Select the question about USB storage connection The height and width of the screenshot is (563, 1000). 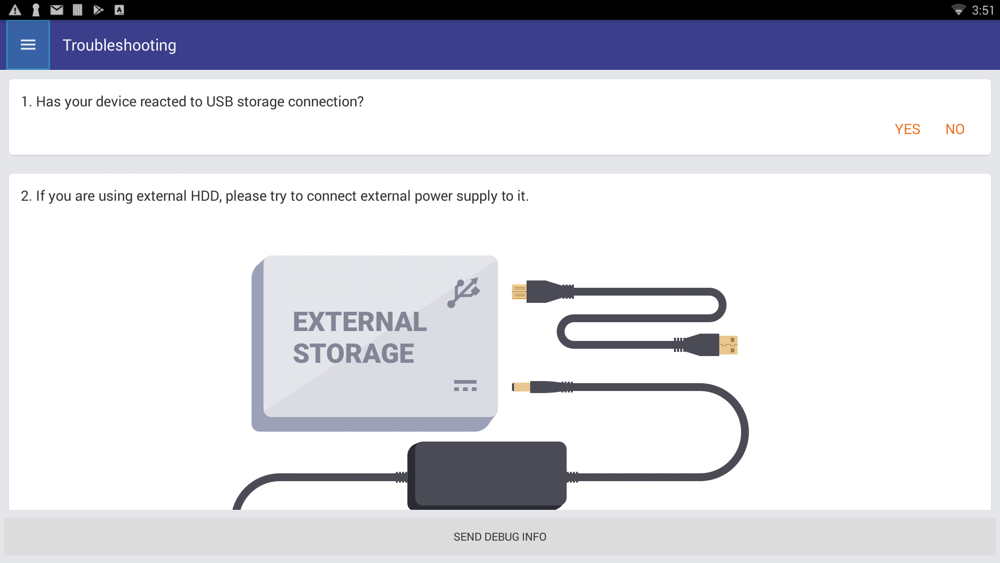click(192, 102)
